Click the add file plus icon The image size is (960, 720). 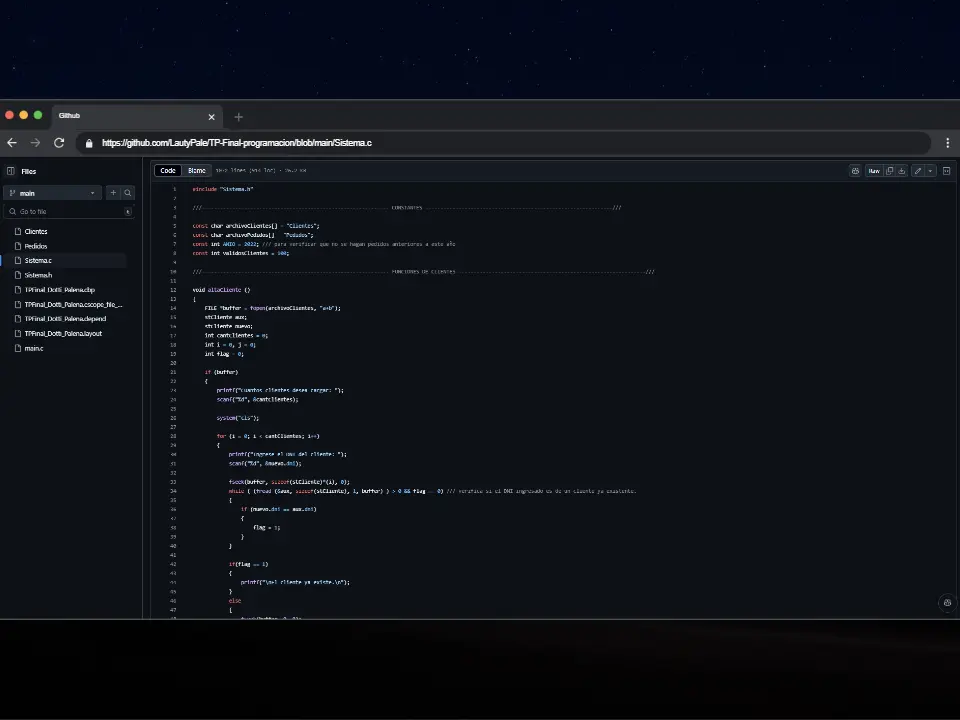point(113,193)
